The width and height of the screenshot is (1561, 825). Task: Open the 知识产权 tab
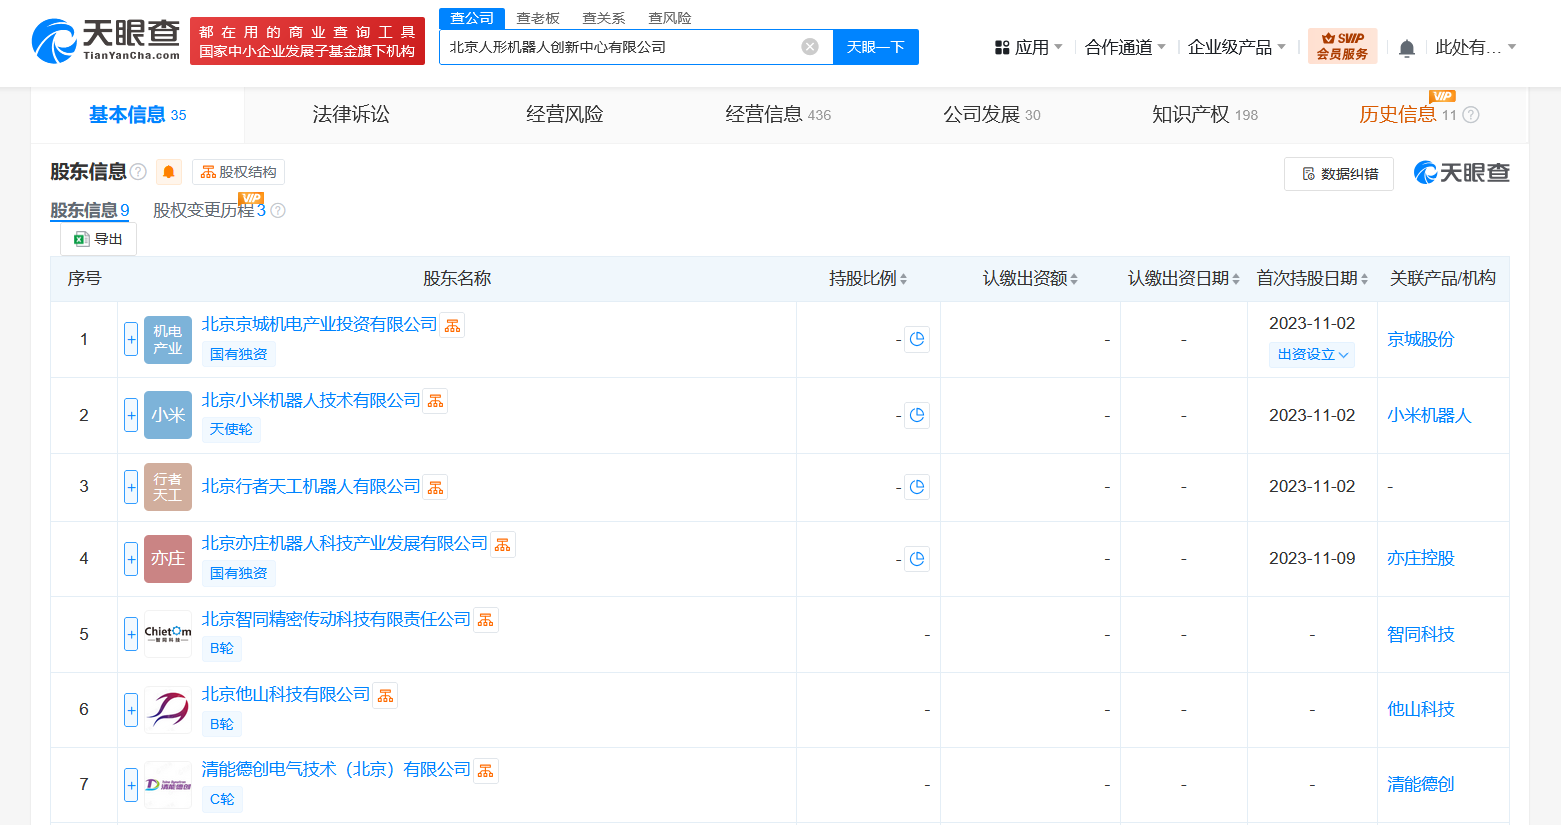(x=1205, y=115)
